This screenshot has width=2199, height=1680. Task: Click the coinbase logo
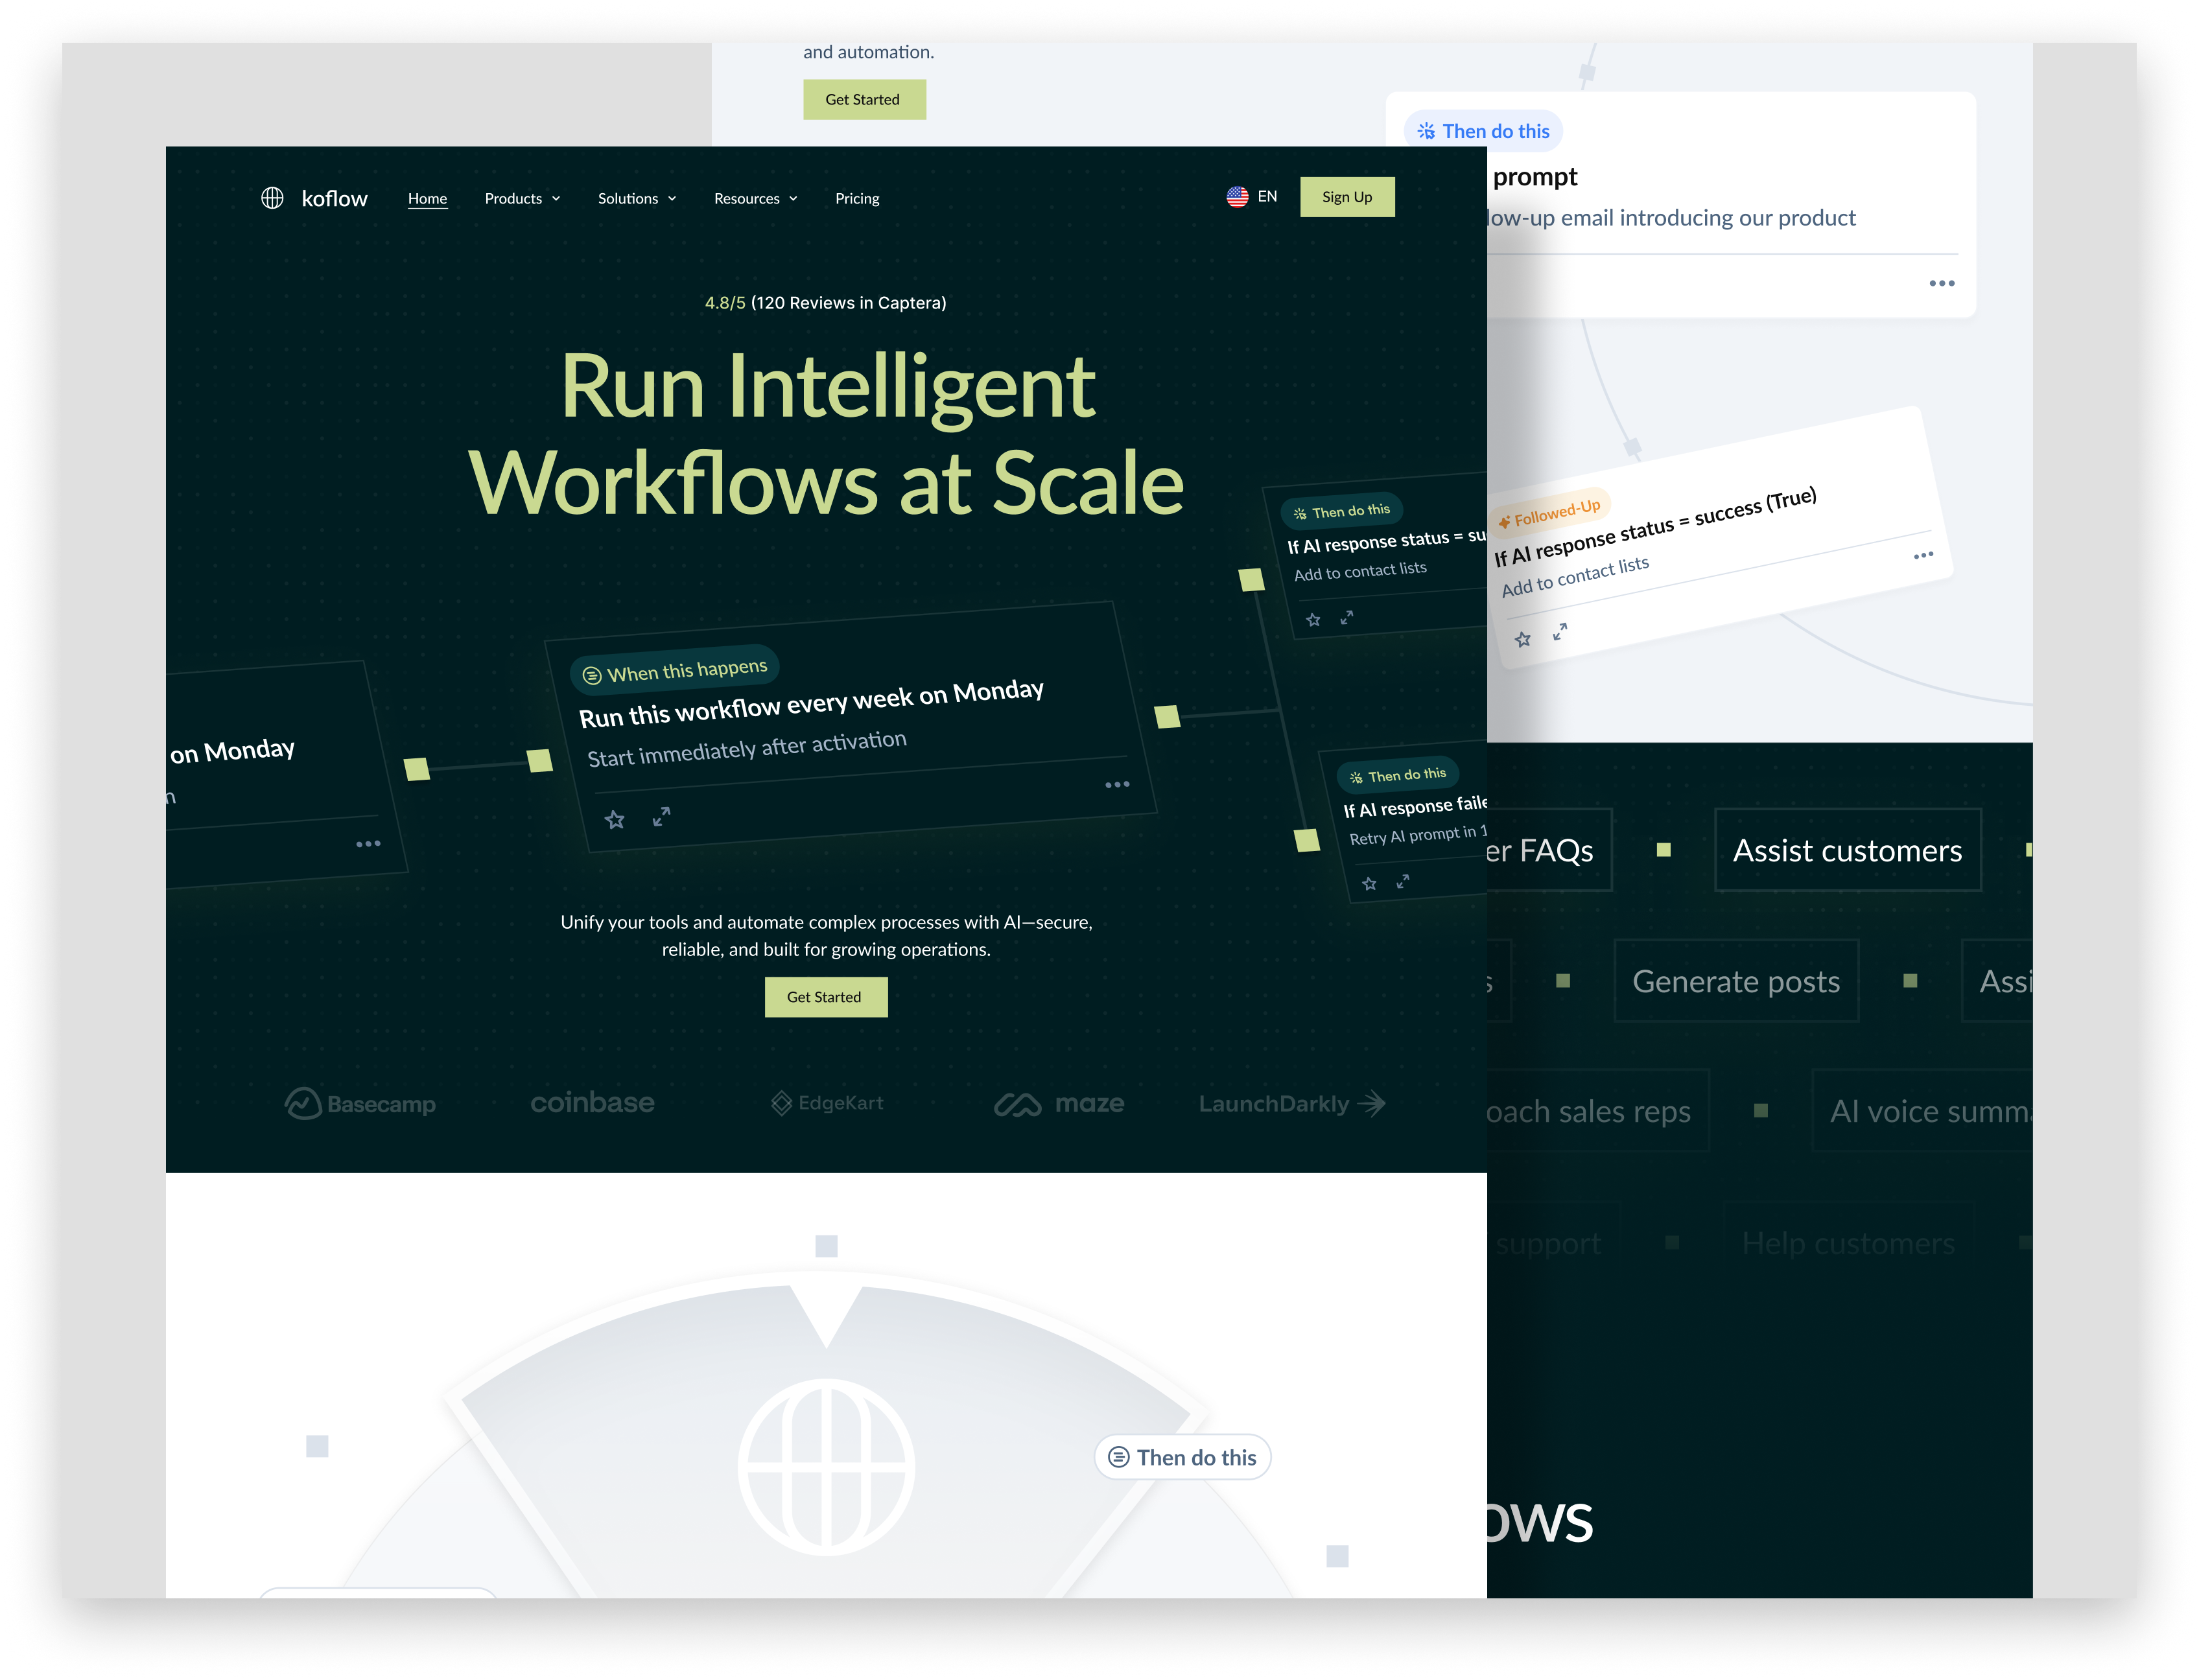[x=592, y=1103]
